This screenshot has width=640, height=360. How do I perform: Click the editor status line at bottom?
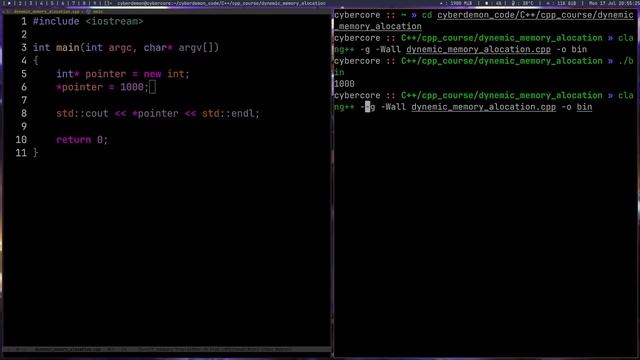[167, 349]
